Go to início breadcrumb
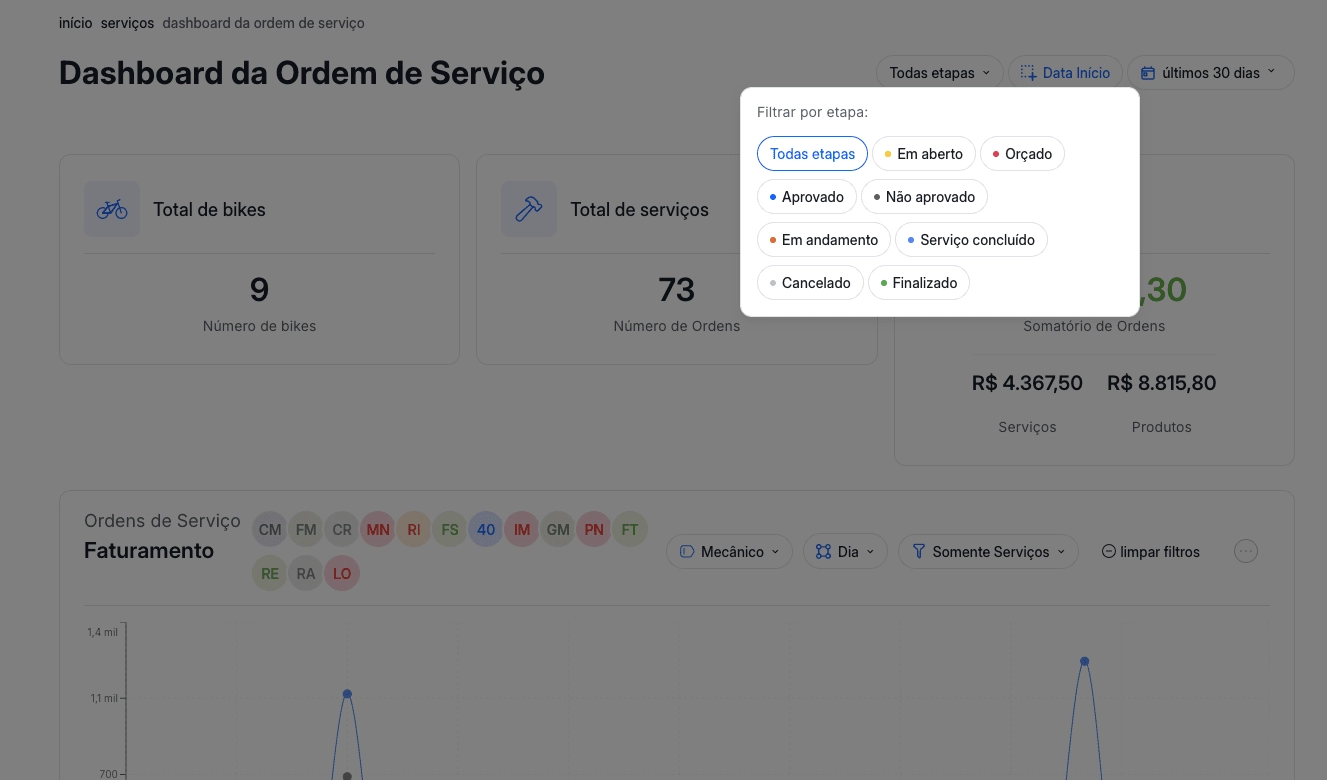This screenshot has width=1327, height=780. pos(75,23)
